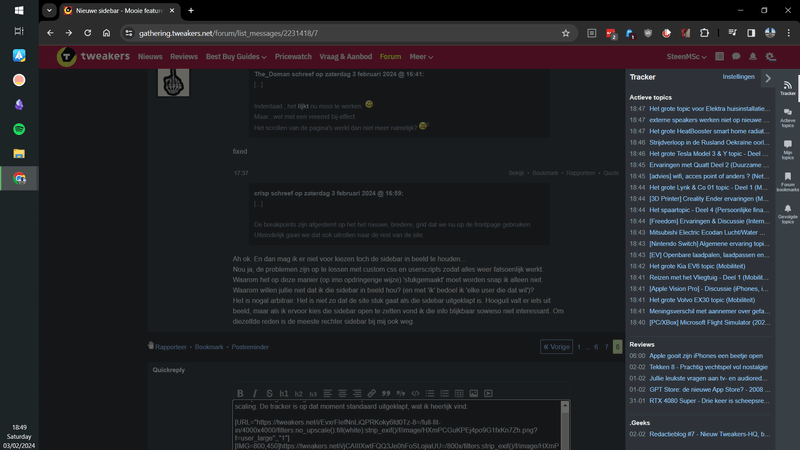Go to previous page with Vorige button
This screenshot has height=450, width=800.
[556, 347]
